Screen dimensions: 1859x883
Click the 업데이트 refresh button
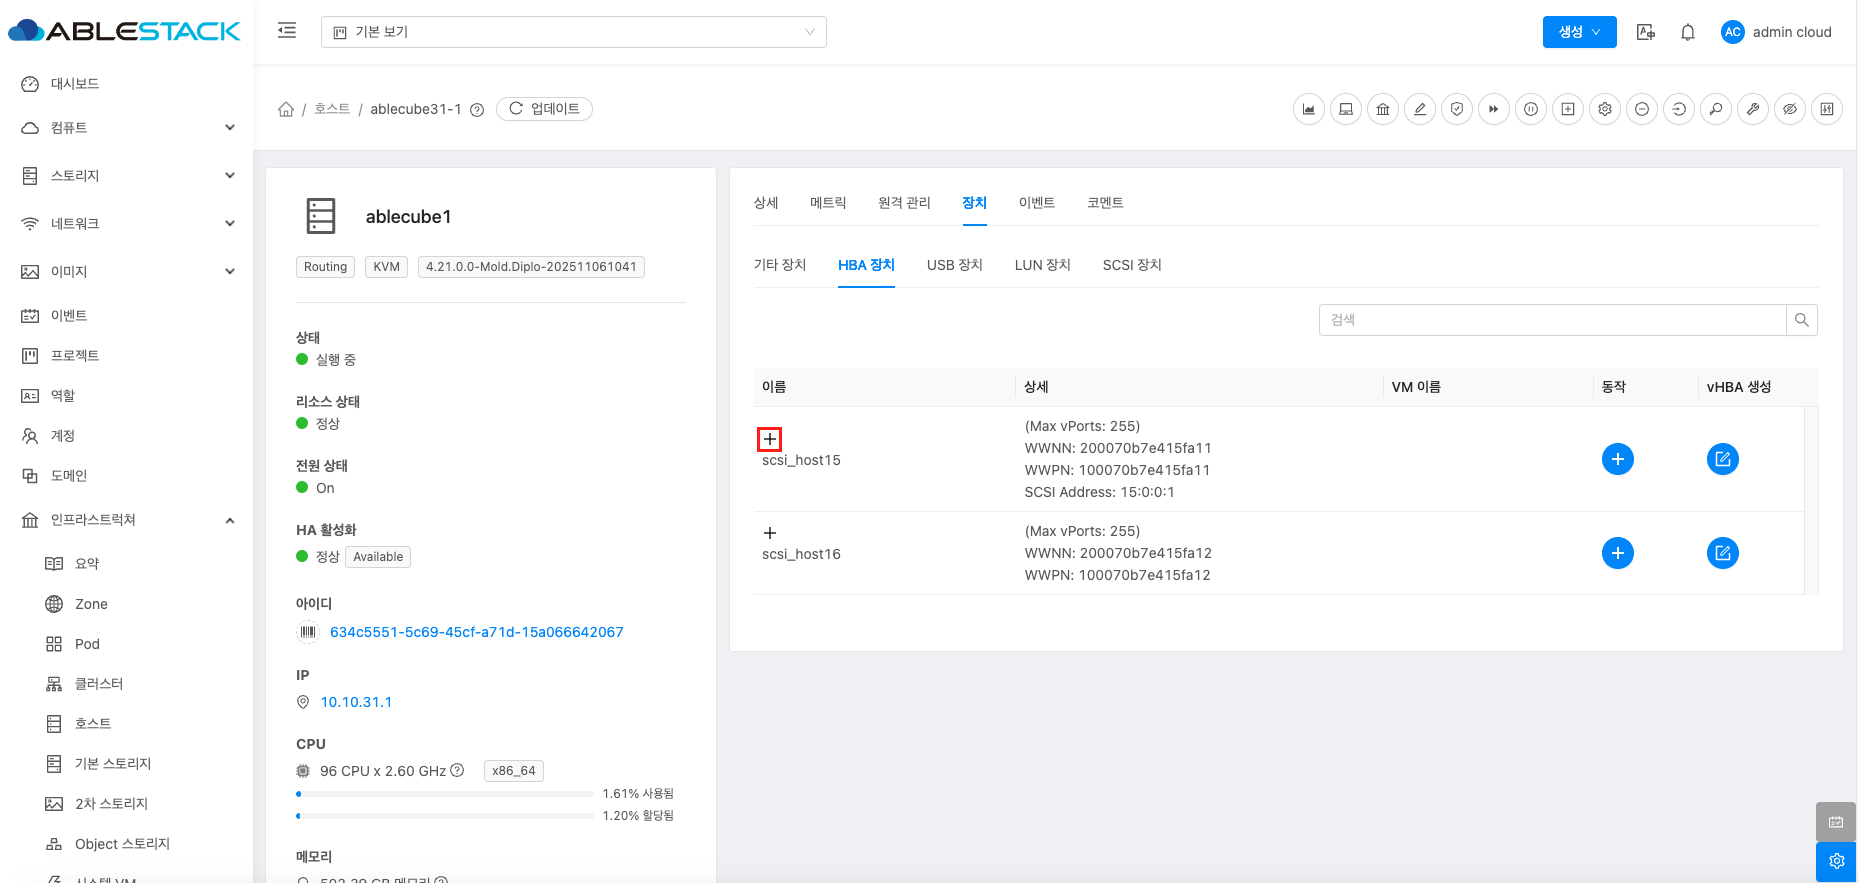coord(544,109)
